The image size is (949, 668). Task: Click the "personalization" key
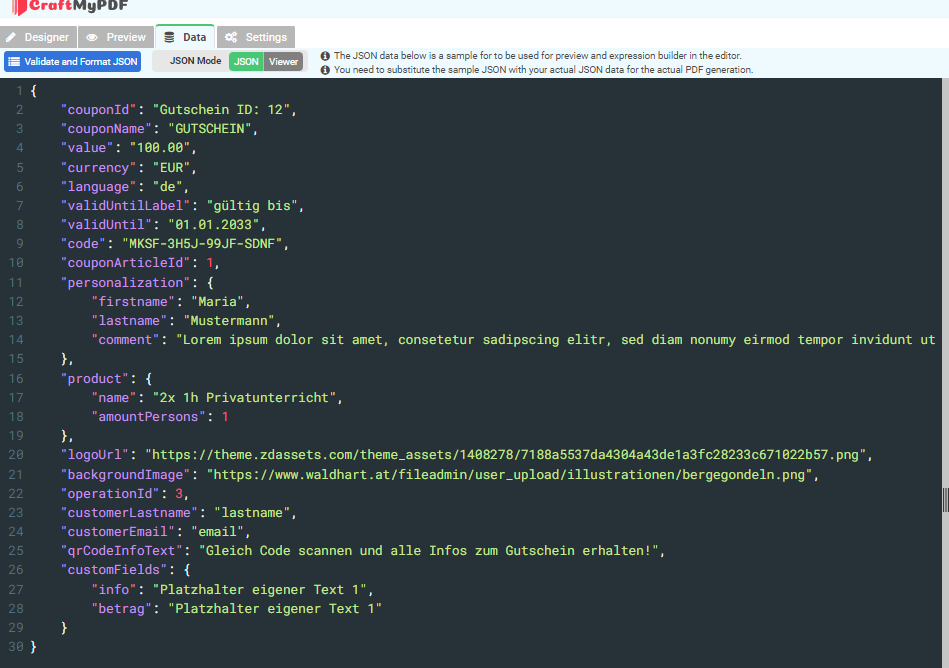coord(125,283)
